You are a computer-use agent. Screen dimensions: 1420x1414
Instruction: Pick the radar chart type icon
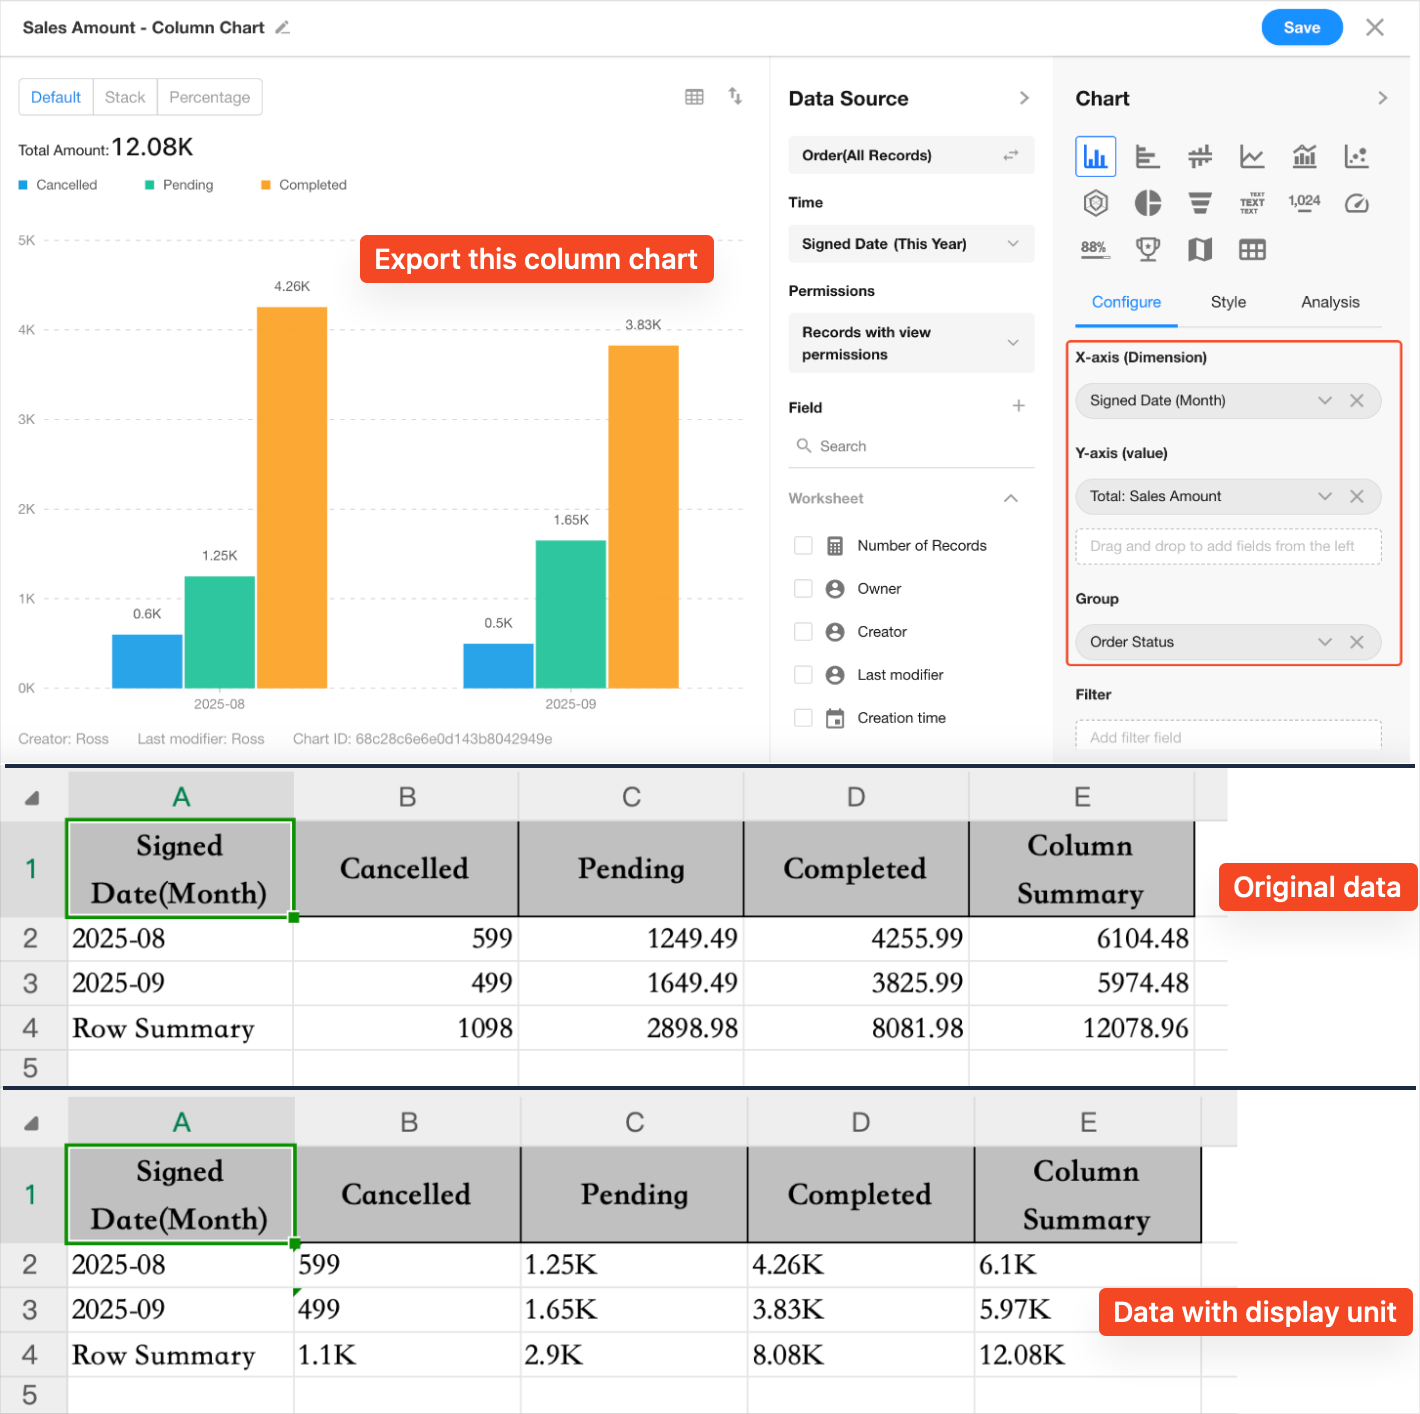(1096, 203)
